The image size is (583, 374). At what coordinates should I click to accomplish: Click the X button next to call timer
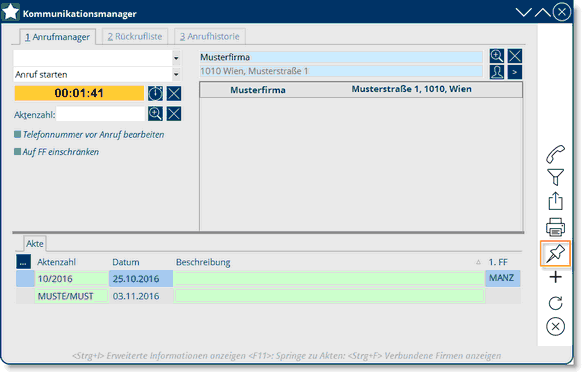[x=174, y=93]
